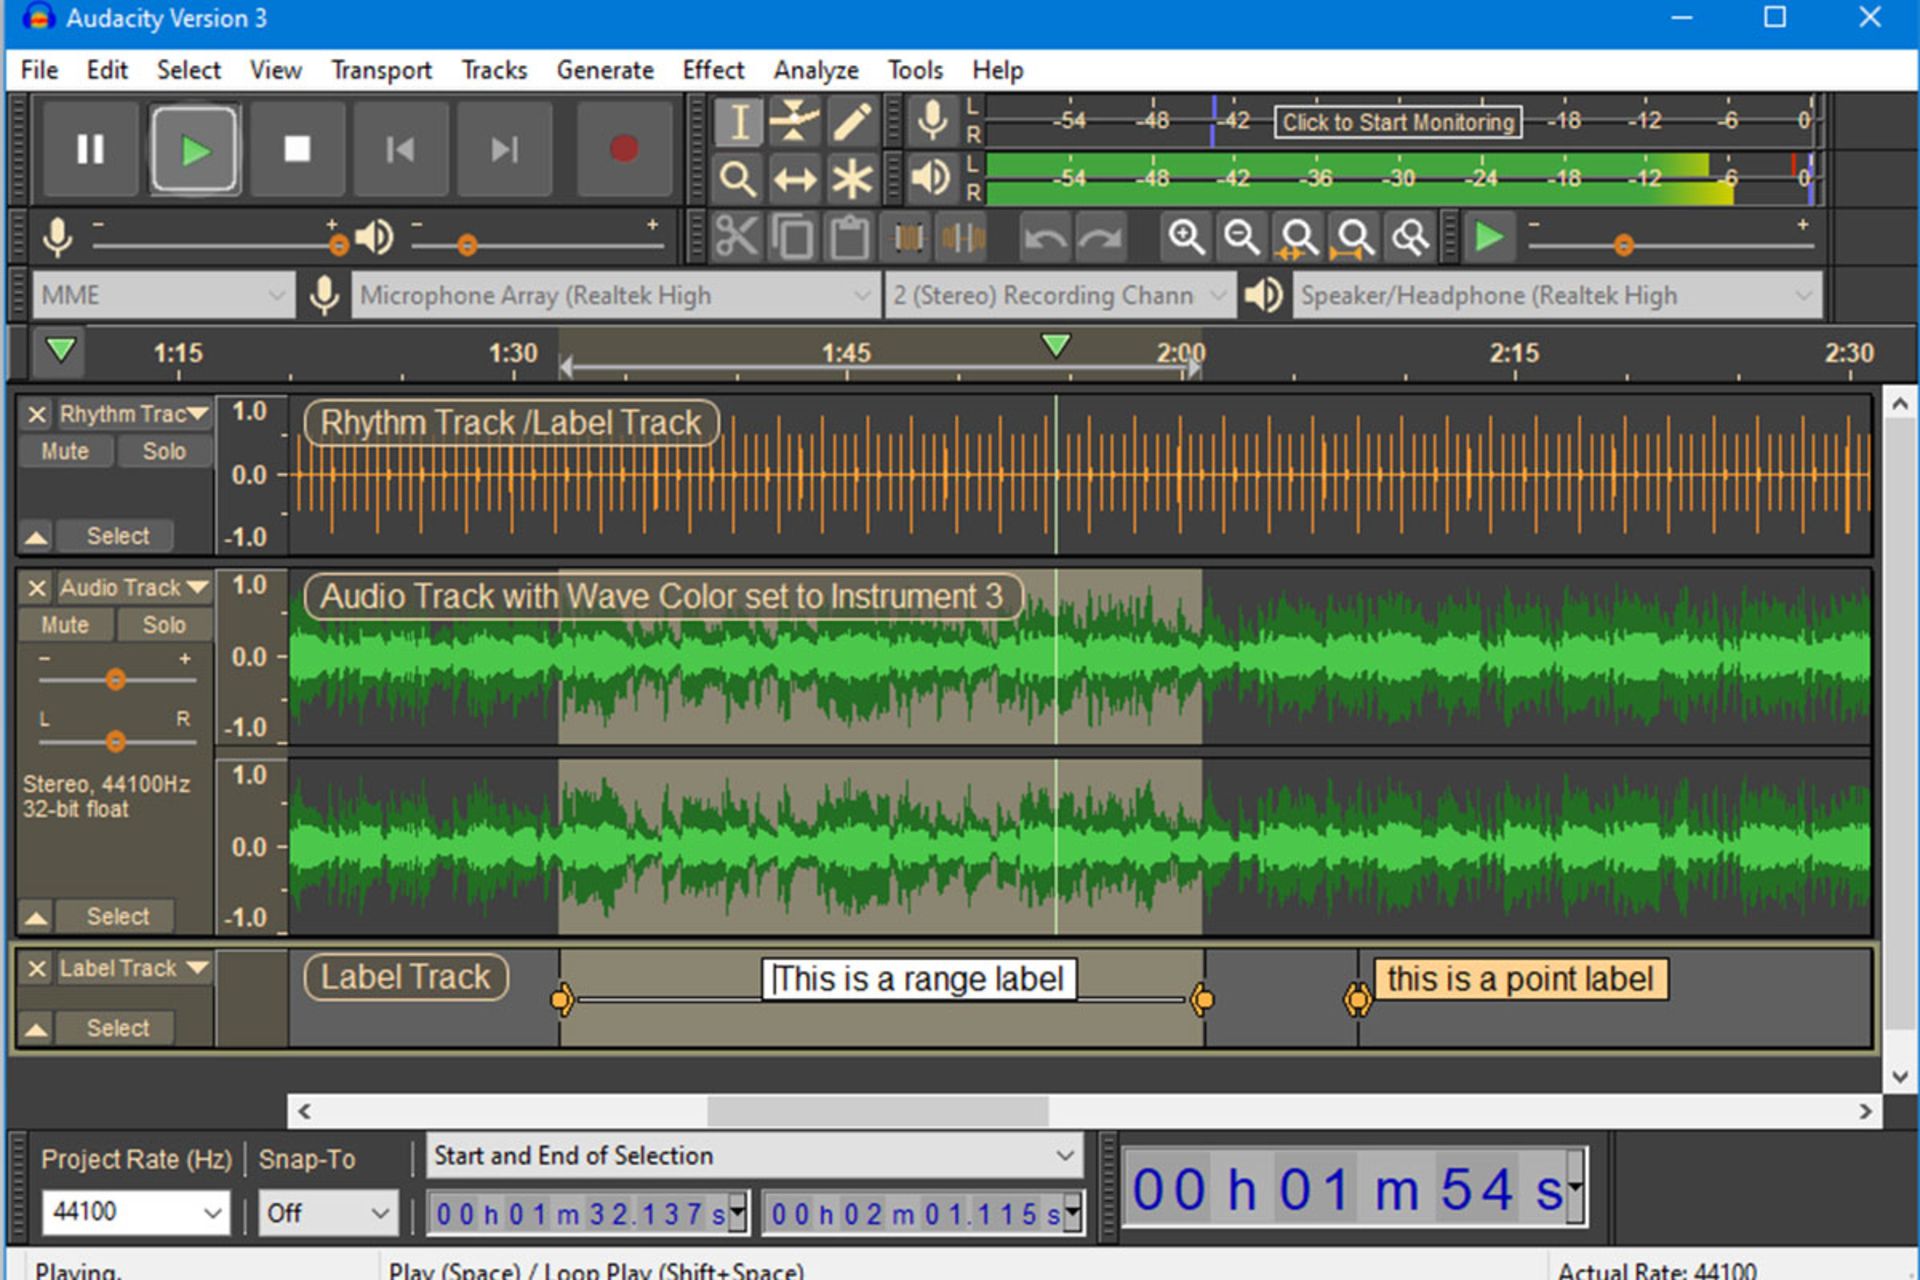Viewport: 1920px width, 1280px height.
Task: Mute the Rhythm Track
Action: click(x=65, y=451)
